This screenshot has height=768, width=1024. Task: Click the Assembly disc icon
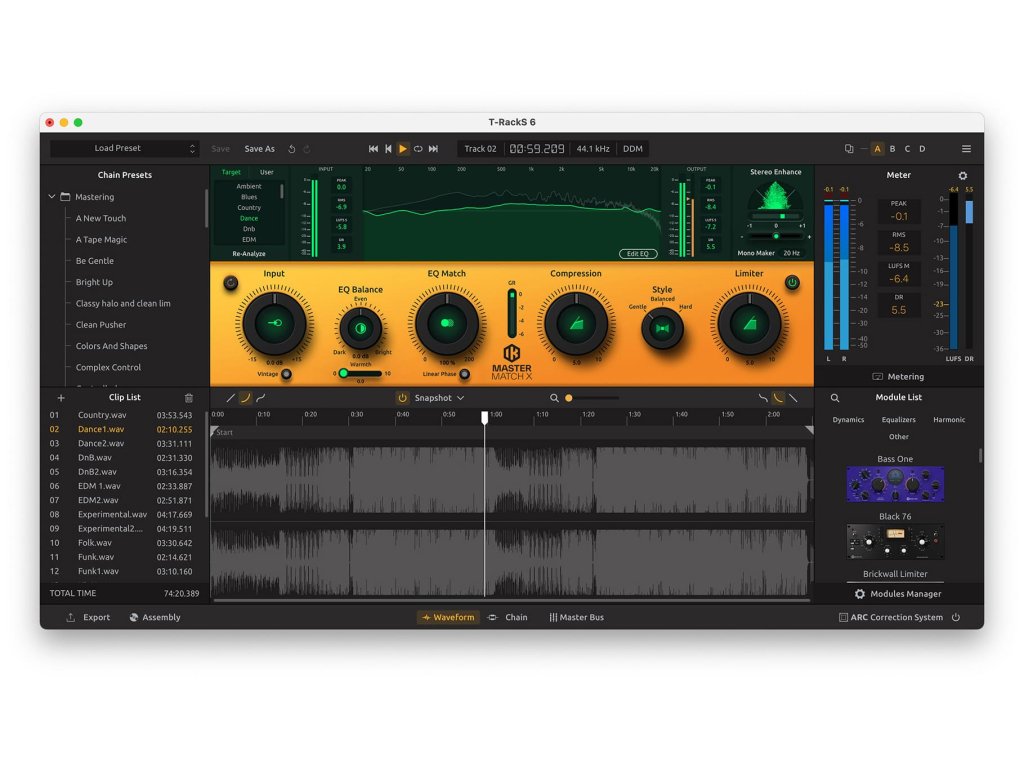click(x=134, y=617)
